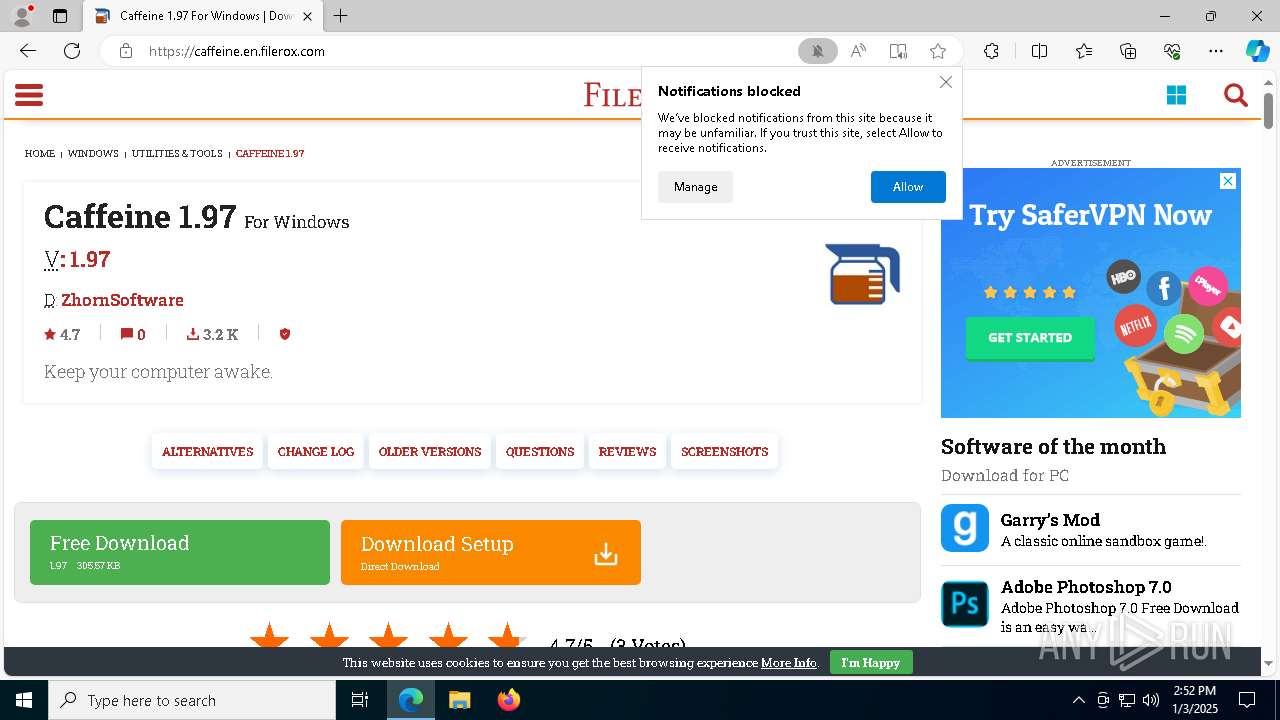The image size is (1280, 720).
Task: Open the volume control
Action: pos(1151,700)
